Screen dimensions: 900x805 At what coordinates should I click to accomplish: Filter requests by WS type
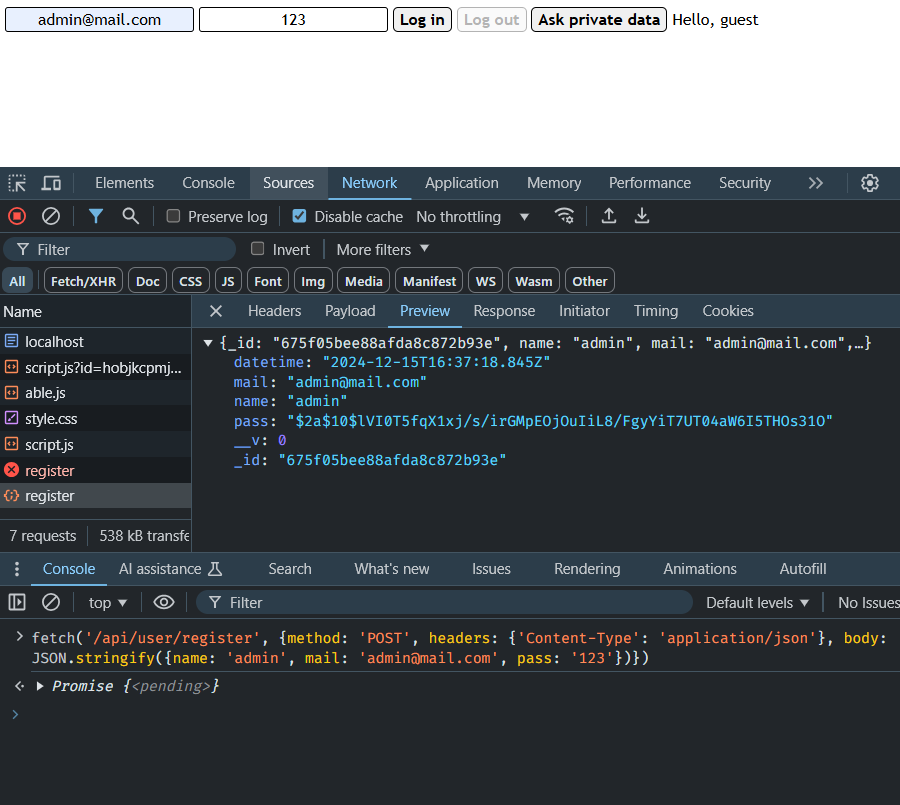click(486, 281)
